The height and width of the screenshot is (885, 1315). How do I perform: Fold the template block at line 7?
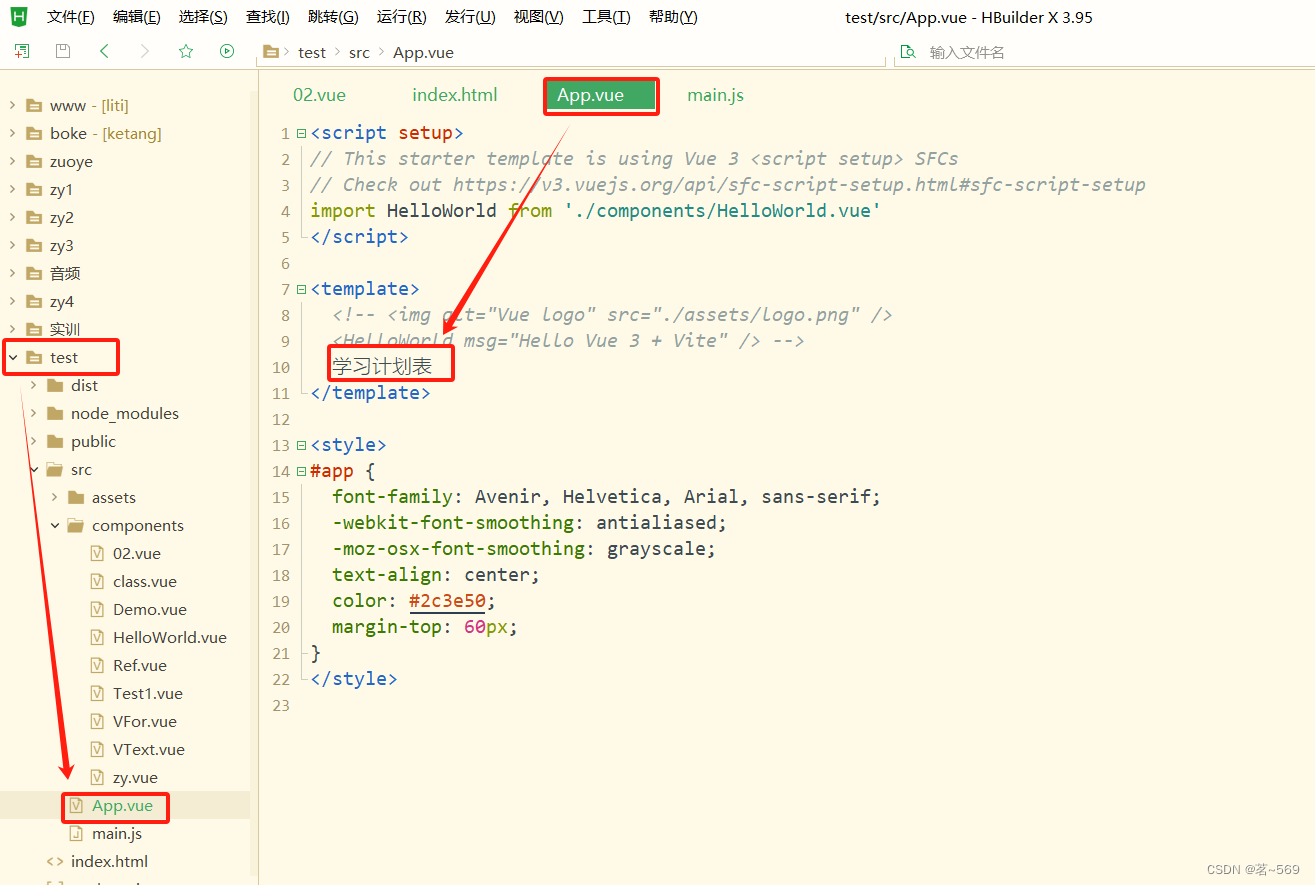pos(301,289)
